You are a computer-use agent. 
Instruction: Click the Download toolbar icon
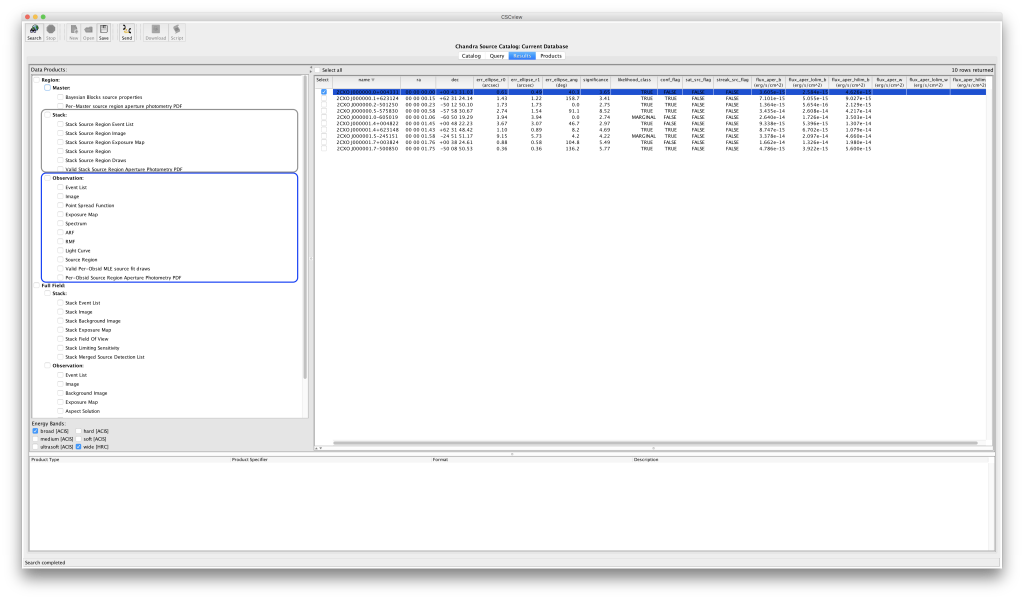click(155, 32)
